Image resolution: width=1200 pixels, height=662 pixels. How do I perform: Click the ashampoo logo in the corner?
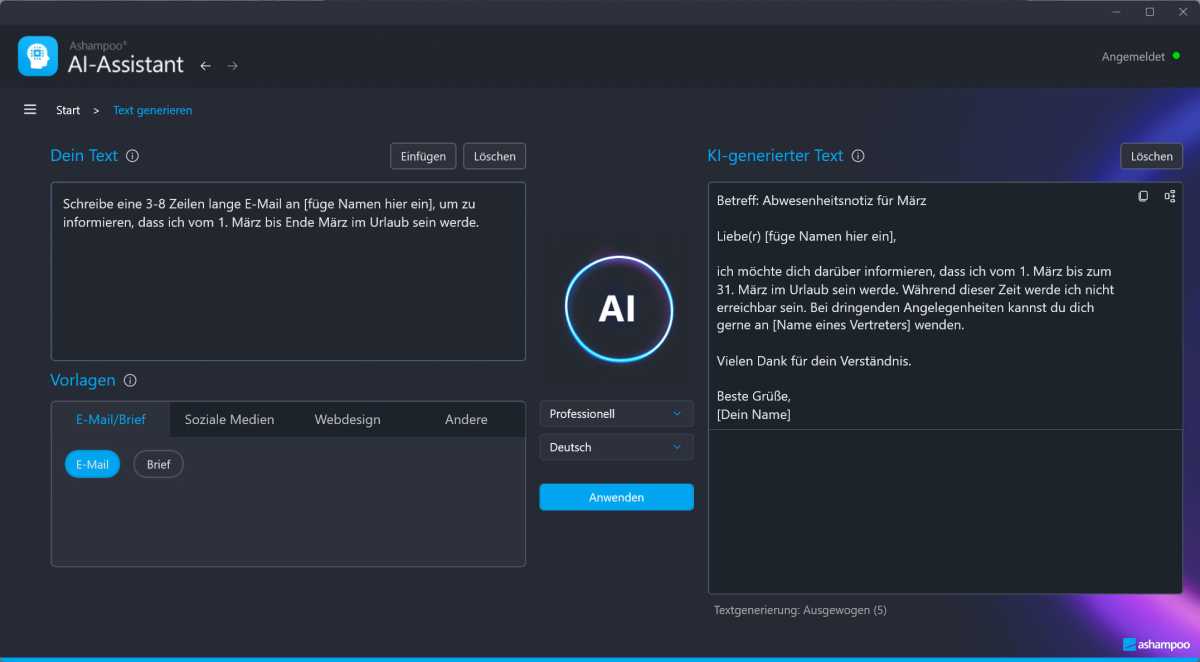click(x=1156, y=644)
